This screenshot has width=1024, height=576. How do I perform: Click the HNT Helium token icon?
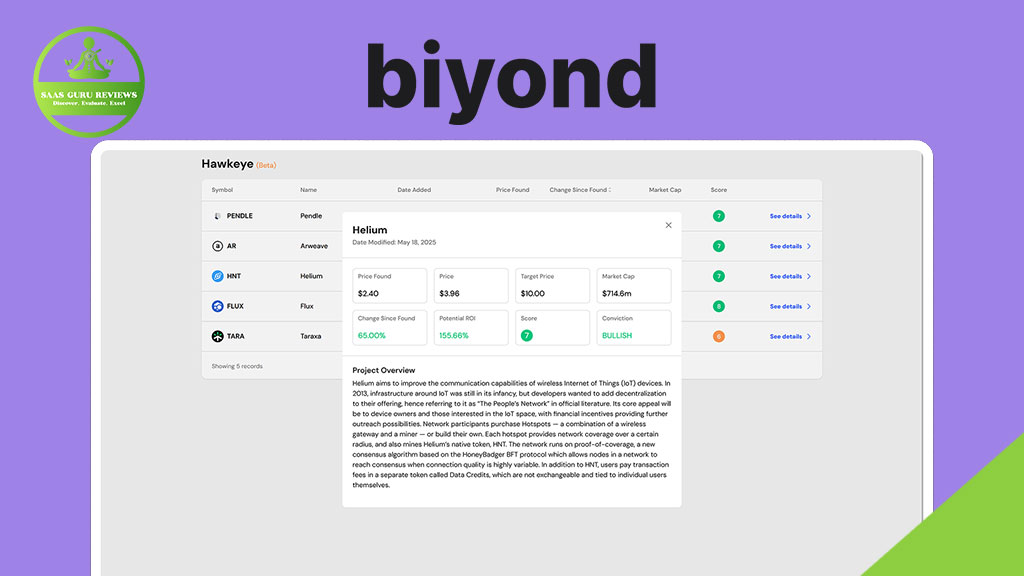coord(217,276)
